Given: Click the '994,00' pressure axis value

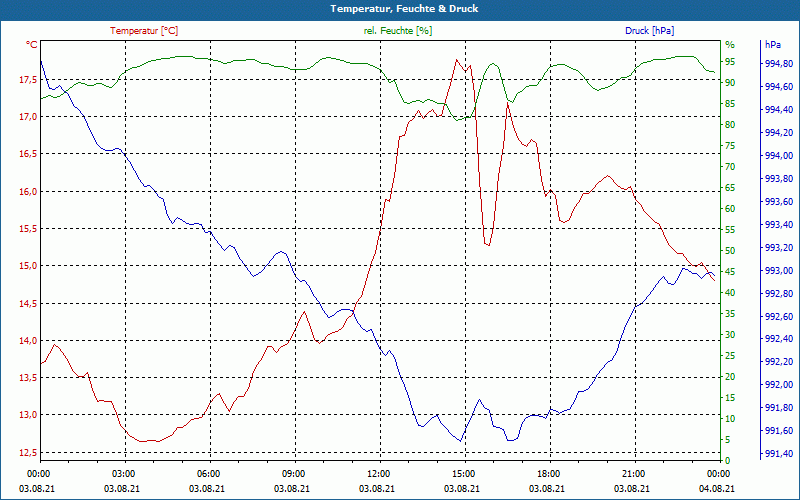Looking at the screenshot, I should (779, 156).
